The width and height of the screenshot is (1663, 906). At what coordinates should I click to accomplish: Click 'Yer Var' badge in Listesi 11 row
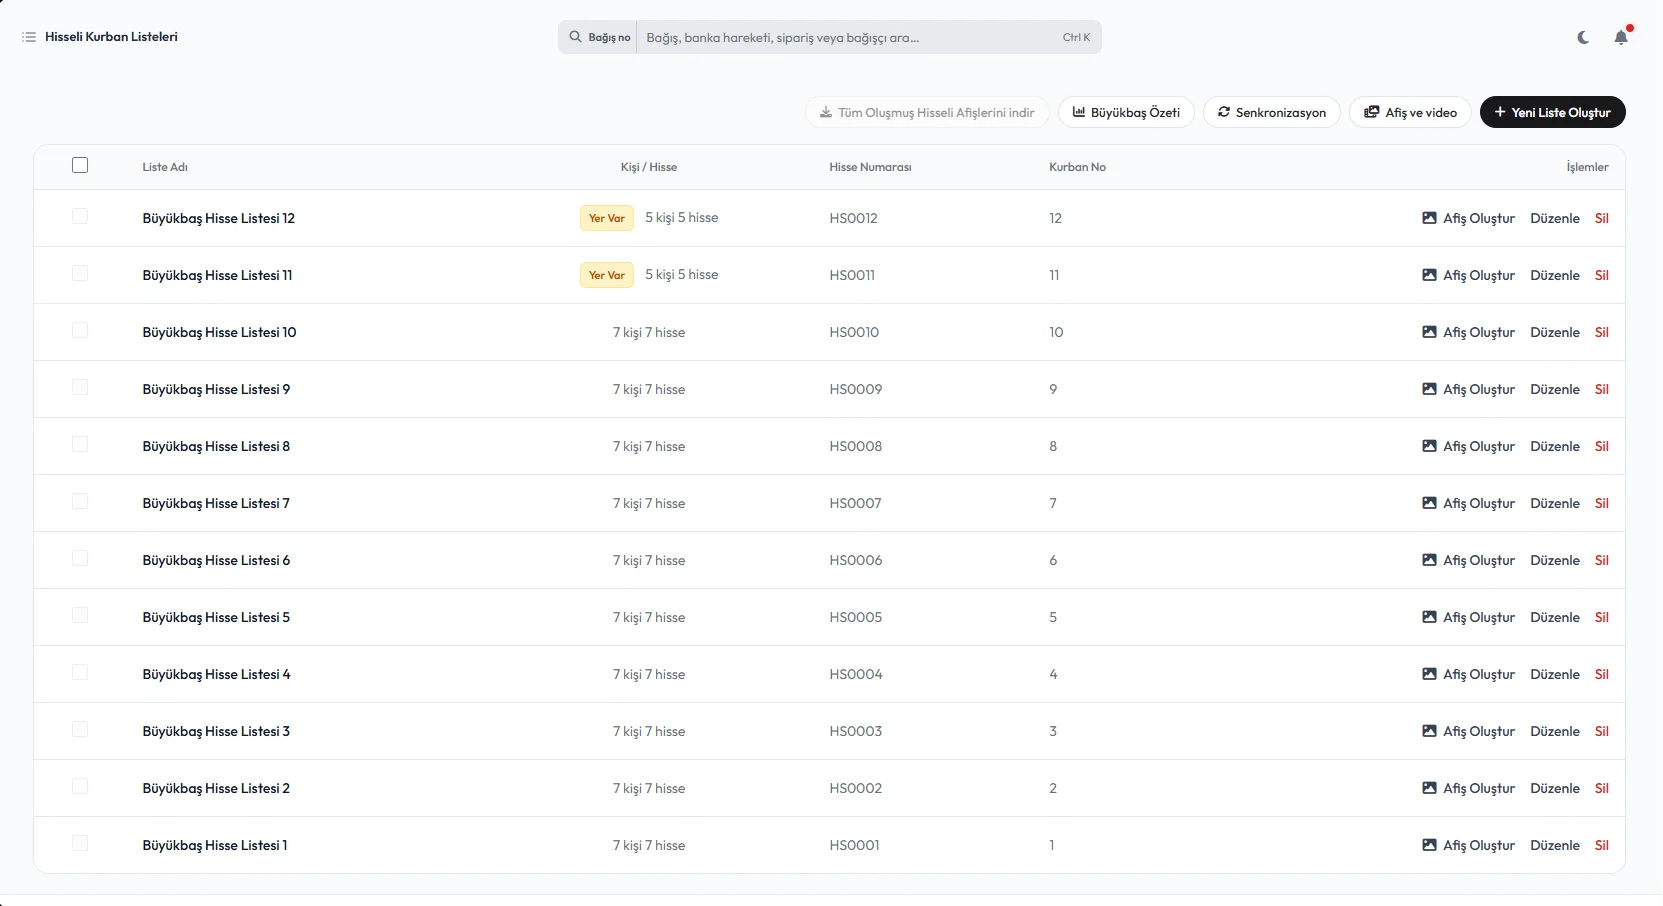607,275
